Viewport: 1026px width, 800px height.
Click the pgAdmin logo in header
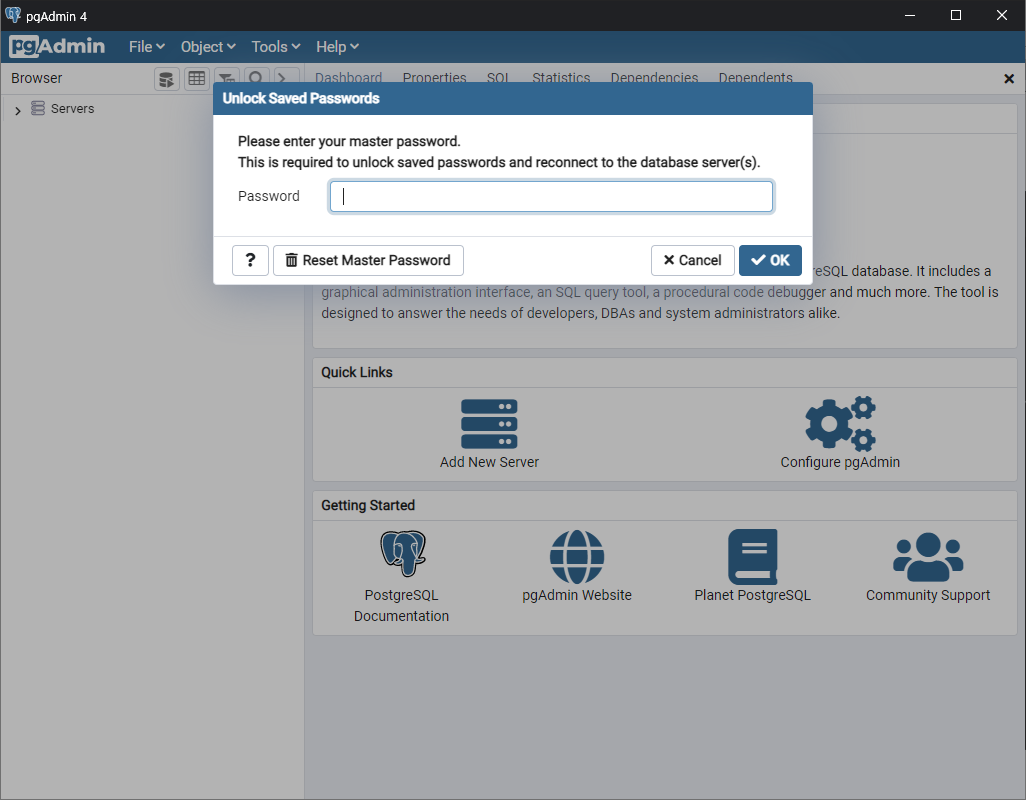(57, 46)
